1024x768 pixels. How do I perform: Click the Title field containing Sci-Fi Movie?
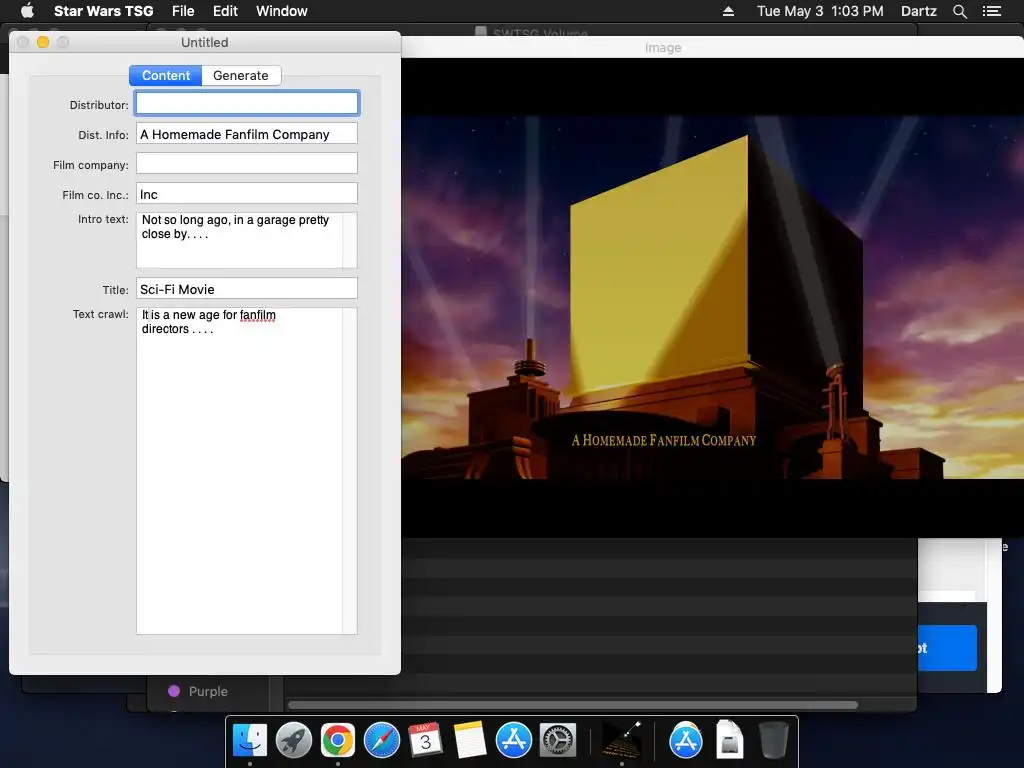coord(247,289)
